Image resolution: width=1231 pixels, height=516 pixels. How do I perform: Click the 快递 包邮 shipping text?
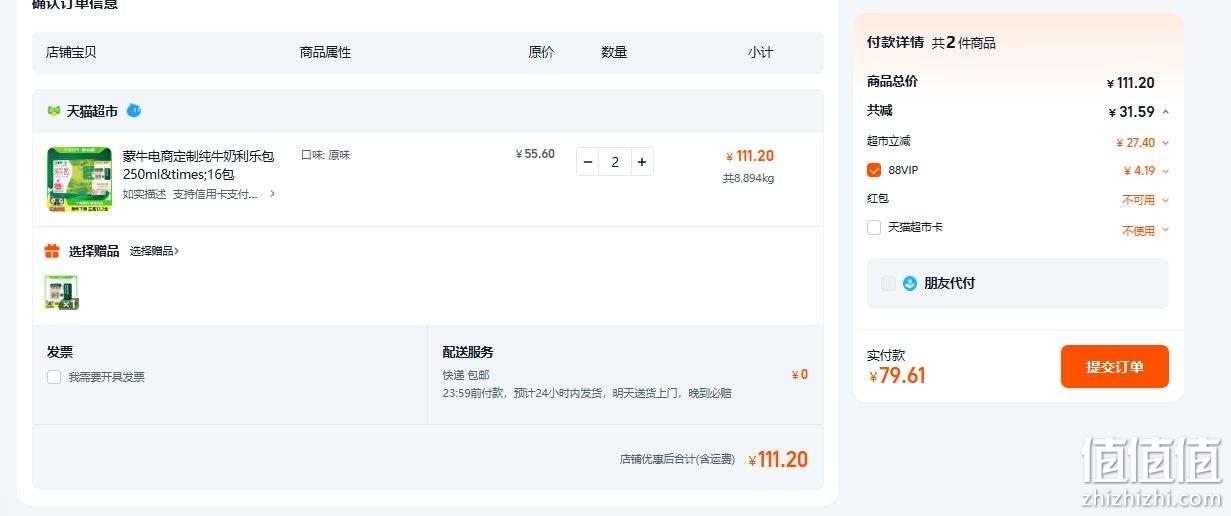[466, 375]
